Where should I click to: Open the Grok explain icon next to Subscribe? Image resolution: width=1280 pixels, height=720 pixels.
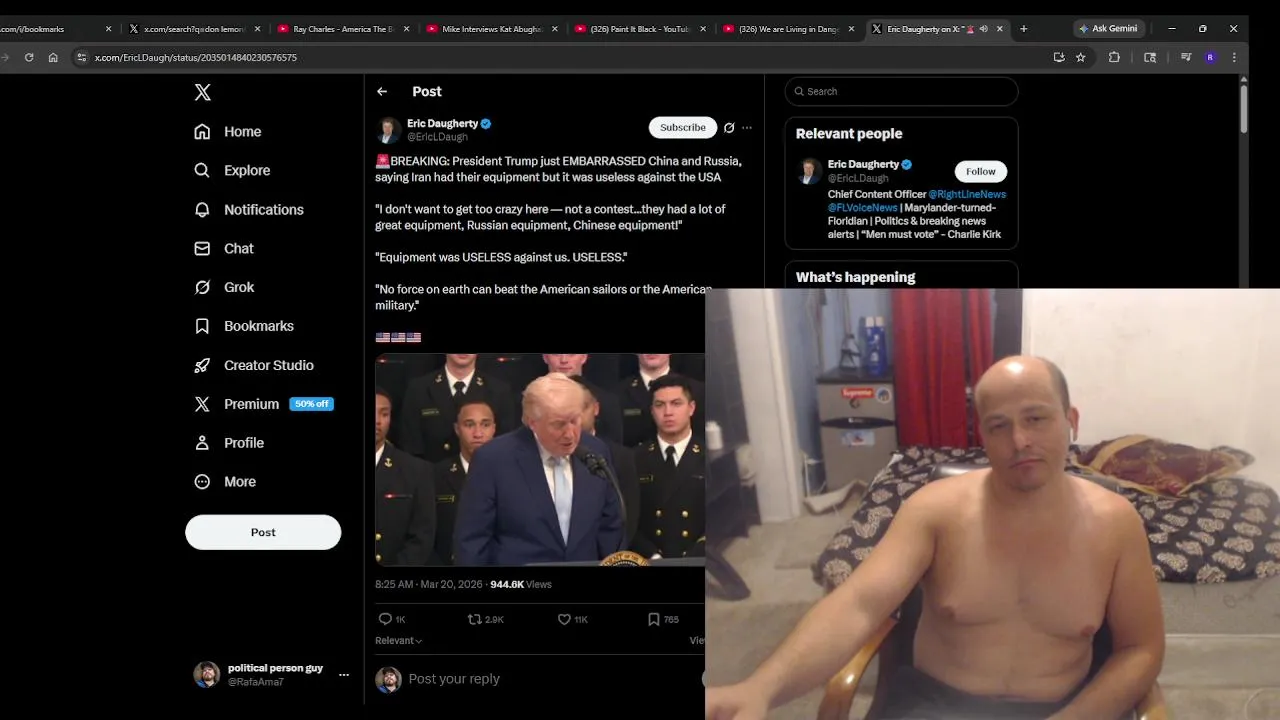729,127
